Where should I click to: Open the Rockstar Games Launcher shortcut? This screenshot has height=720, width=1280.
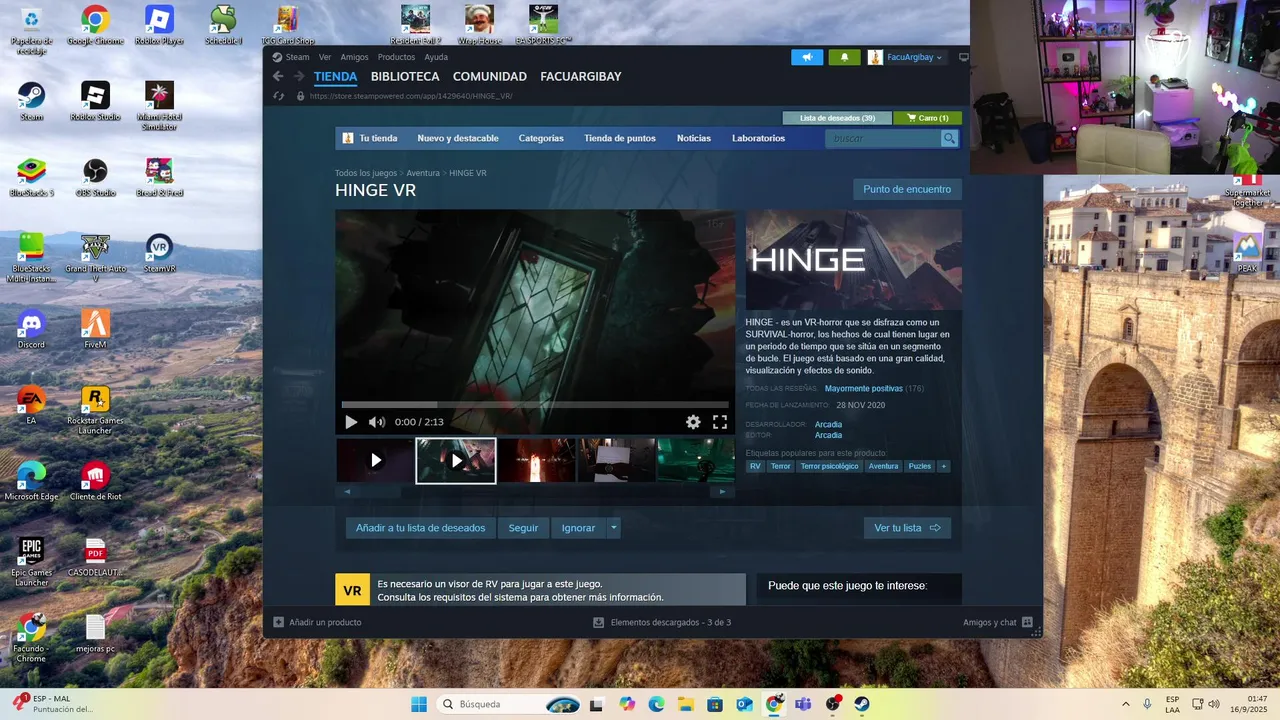pyautogui.click(x=95, y=410)
